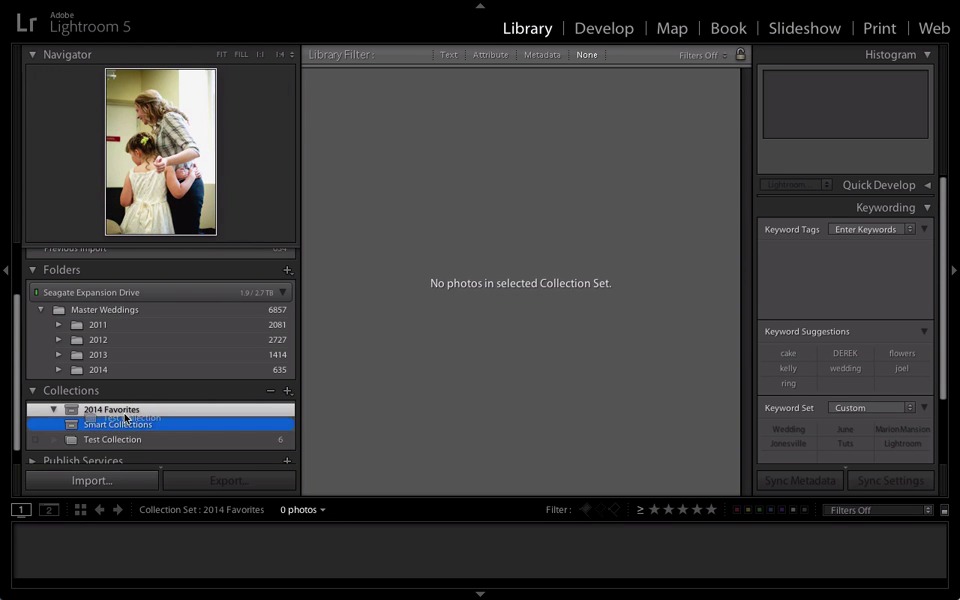Click the Master Weddings folder icon

coord(59,310)
